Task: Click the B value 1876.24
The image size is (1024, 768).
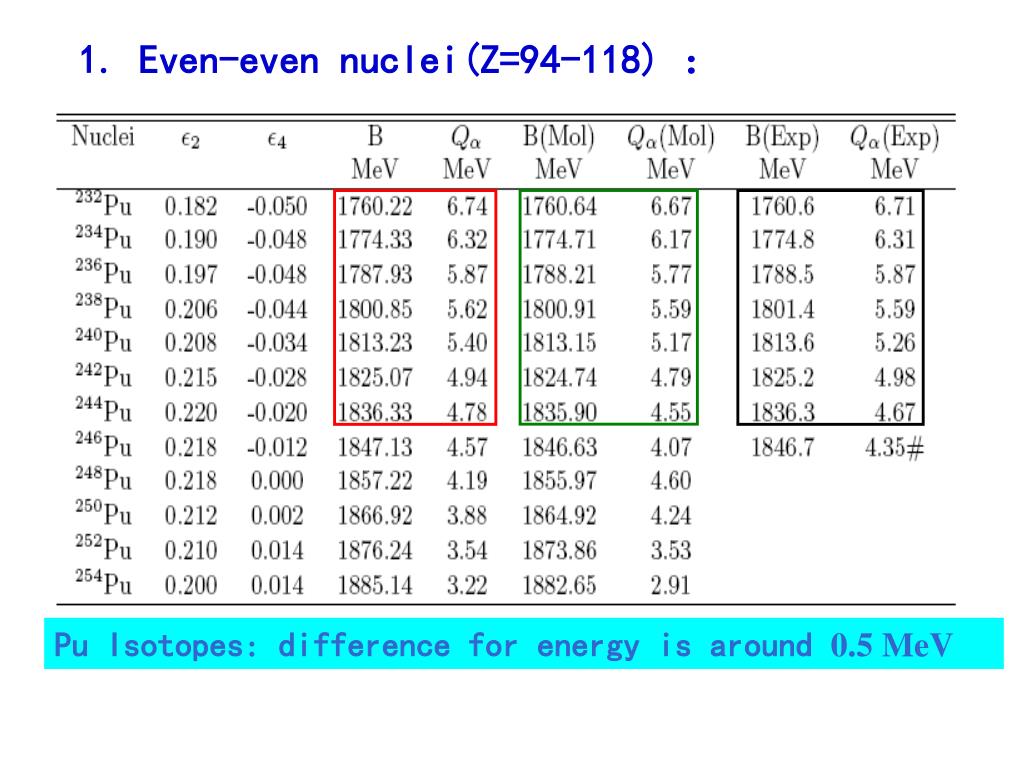Action: click(375, 551)
